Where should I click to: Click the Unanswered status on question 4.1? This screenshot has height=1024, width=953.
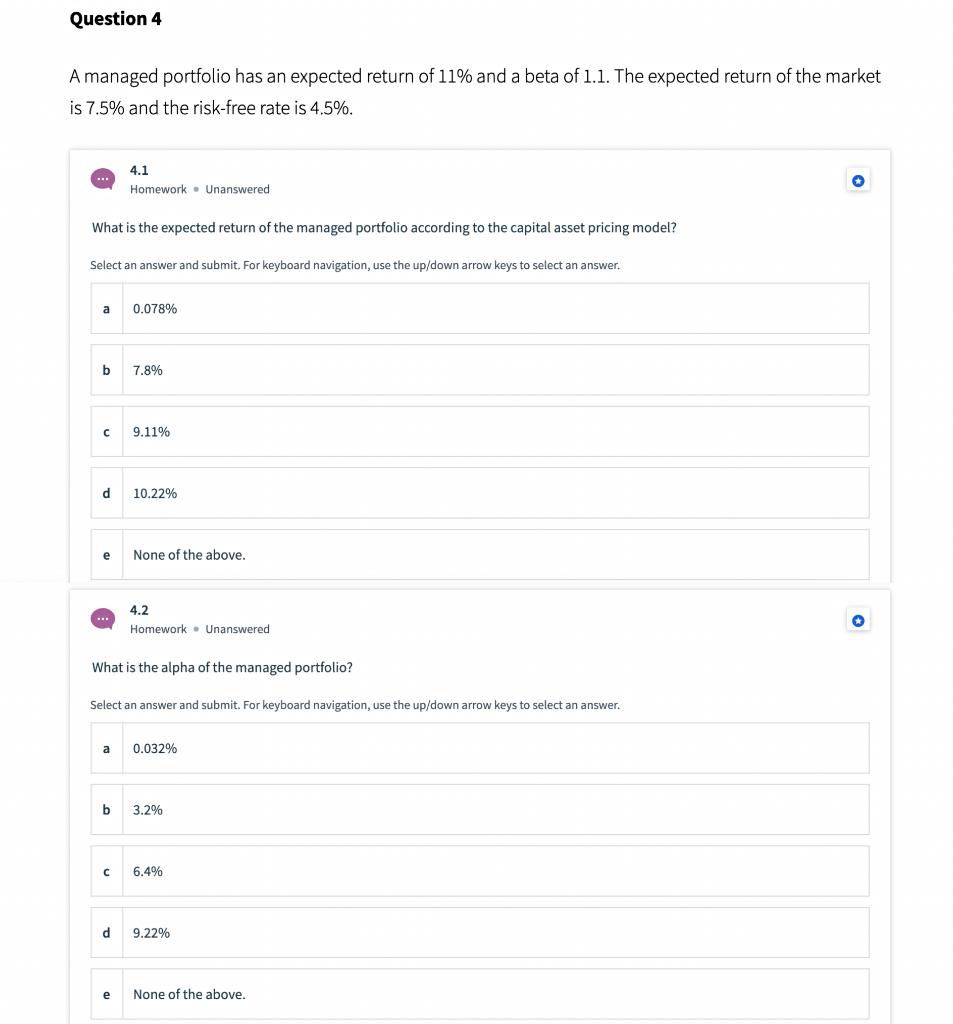click(237, 189)
